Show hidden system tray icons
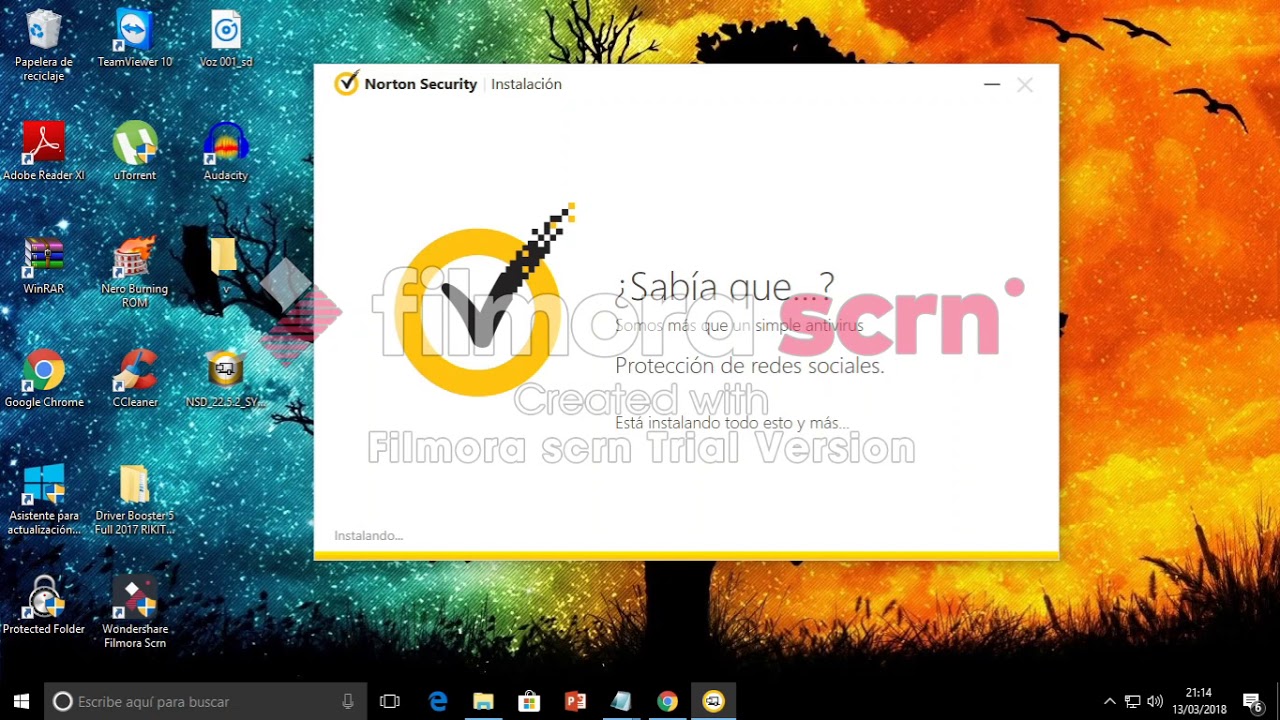The width and height of the screenshot is (1280, 720). pos(1109,701)
